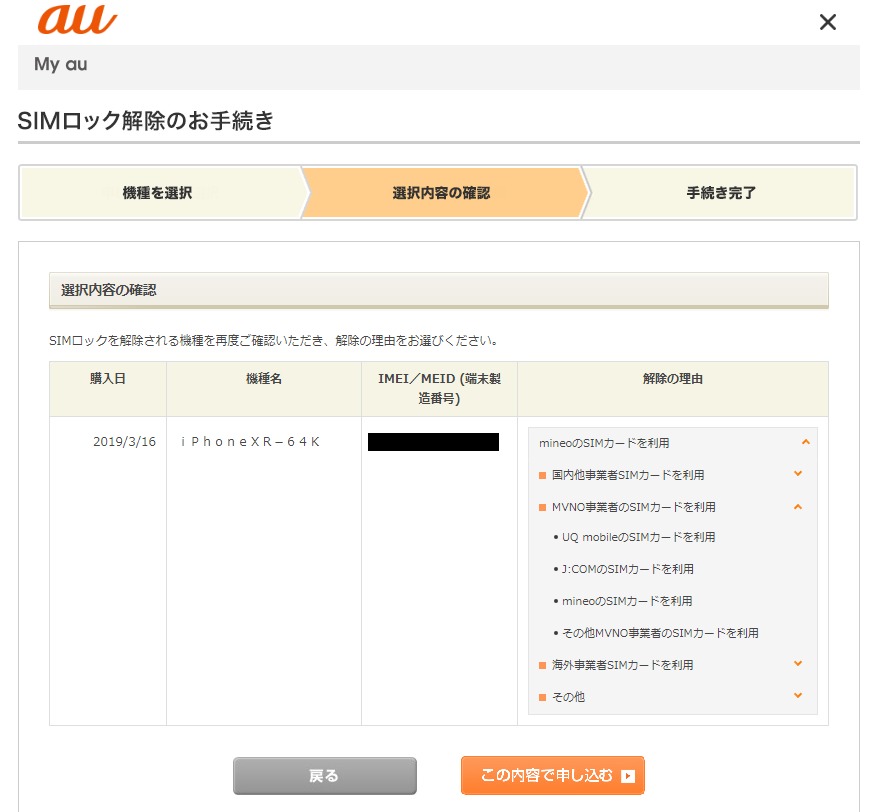880x812 pixels.
Task: Click the My au header link
Action: click(61, 64)
